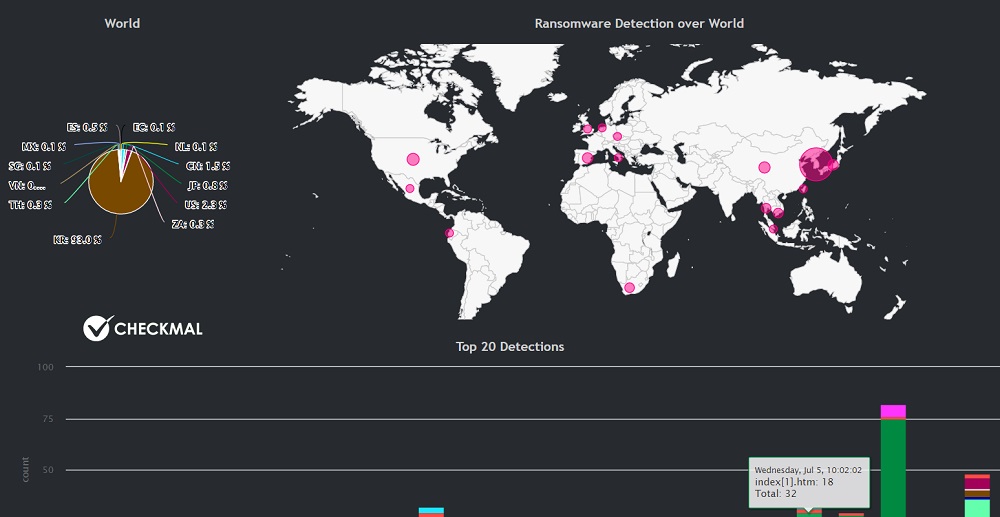Click the Ransomware Detection over World heading
Viewport: 1000px width, 517px height.
[639, 23]
